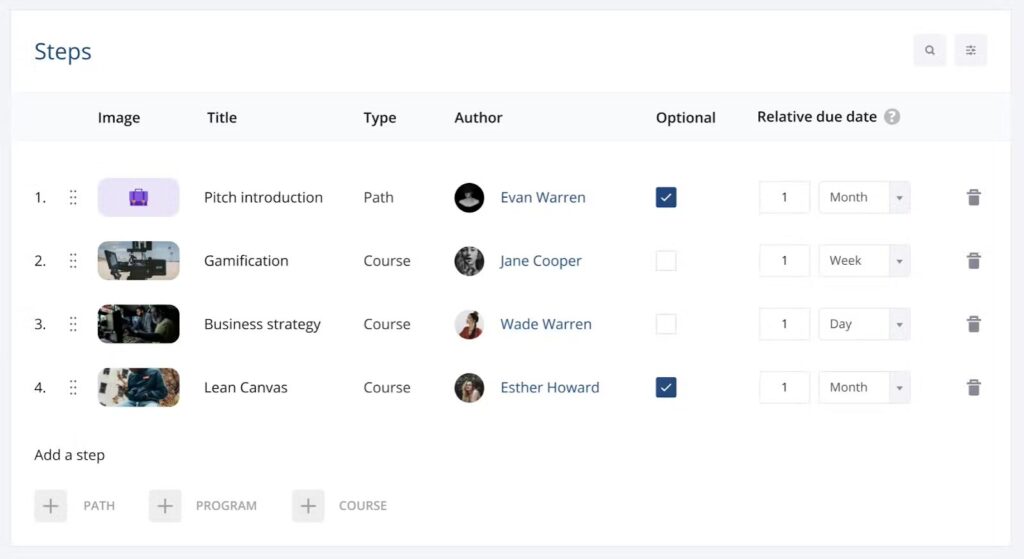The image size is (1024, 559).
Task: Open the filter settings icon
Action: click(970, 50)
